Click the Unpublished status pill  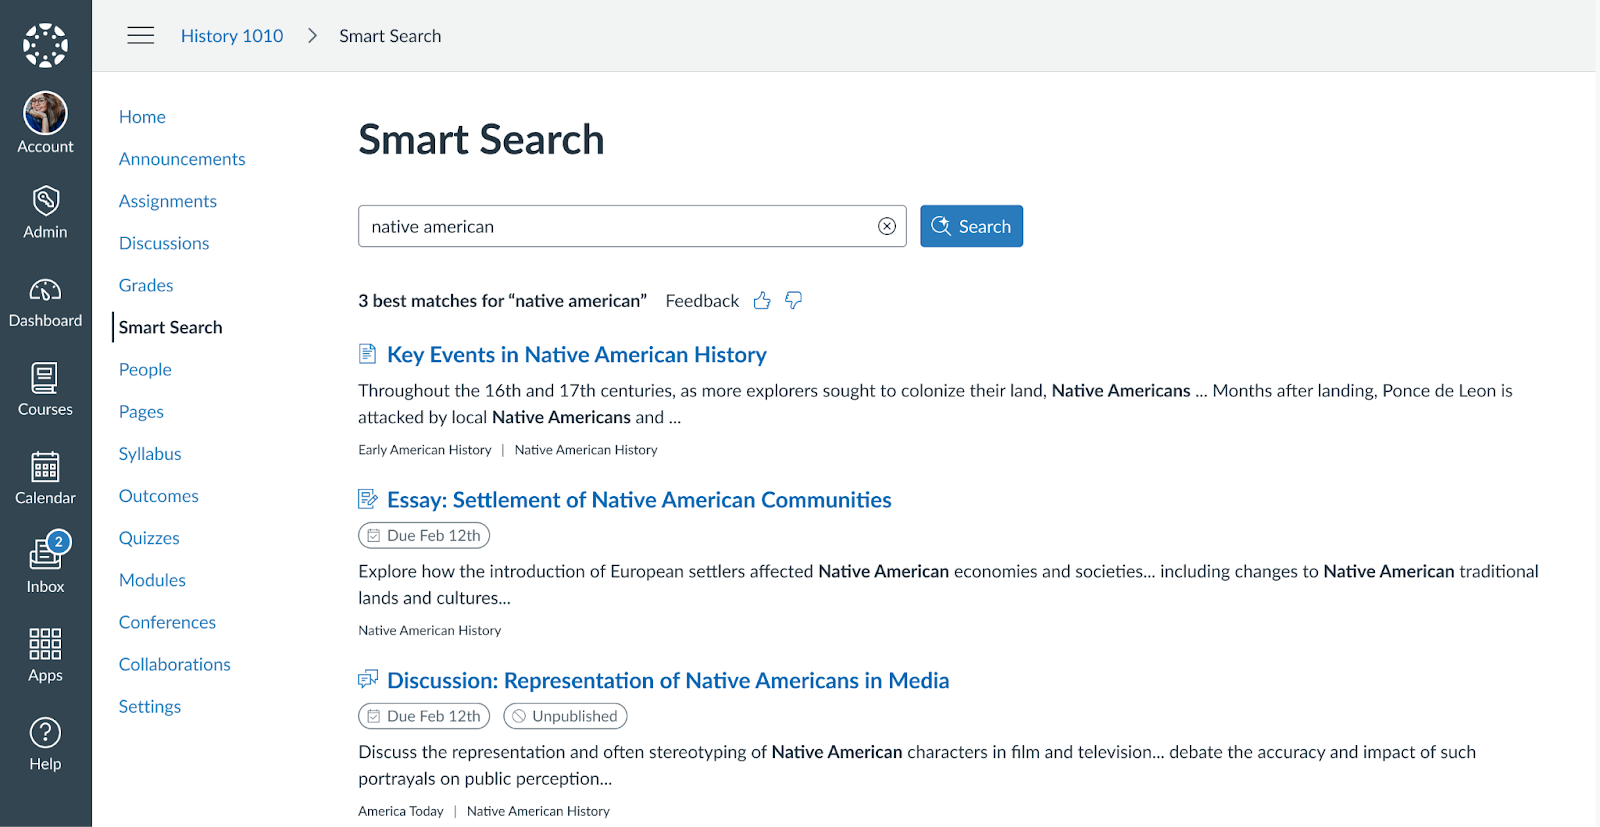565,716
